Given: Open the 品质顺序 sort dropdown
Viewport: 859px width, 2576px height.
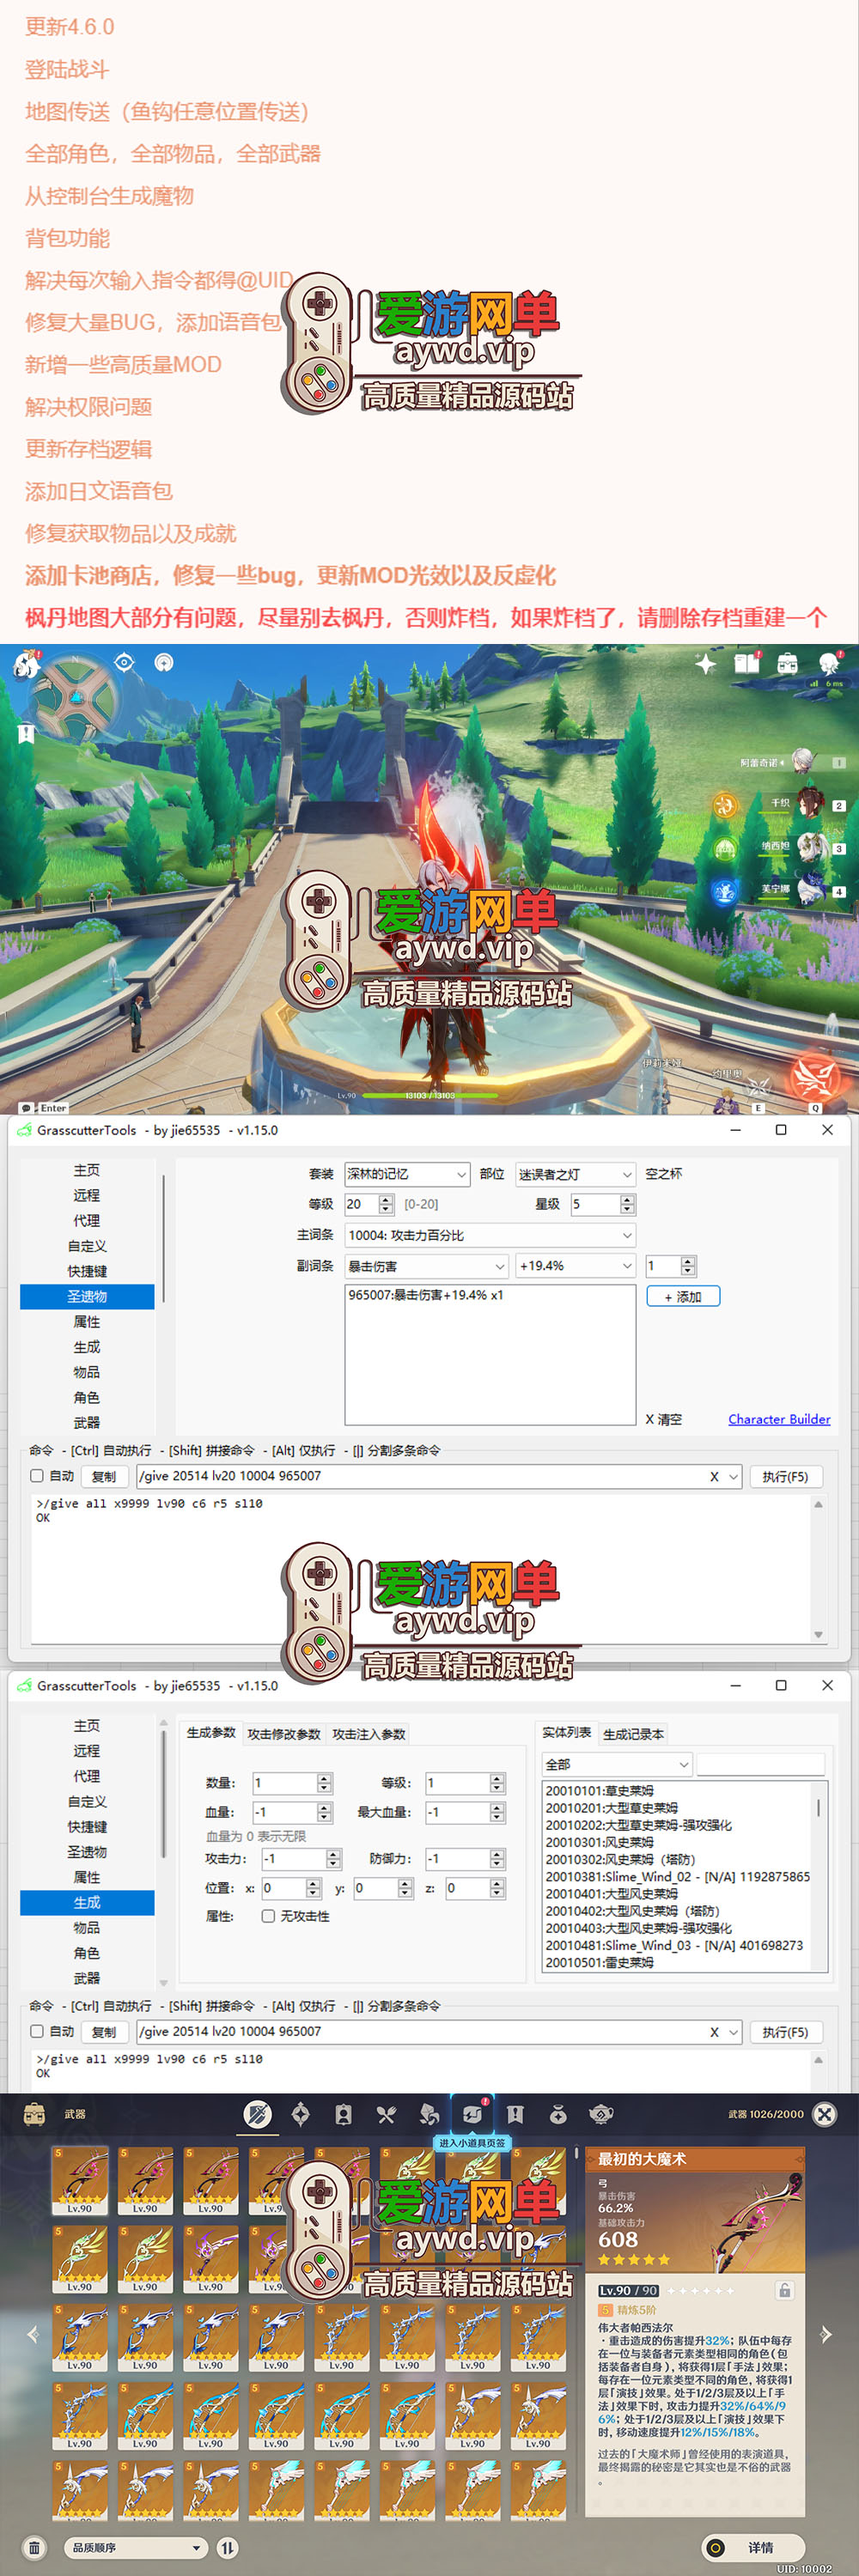Looking at the screenshot, I should click(x=136, y=2548).
